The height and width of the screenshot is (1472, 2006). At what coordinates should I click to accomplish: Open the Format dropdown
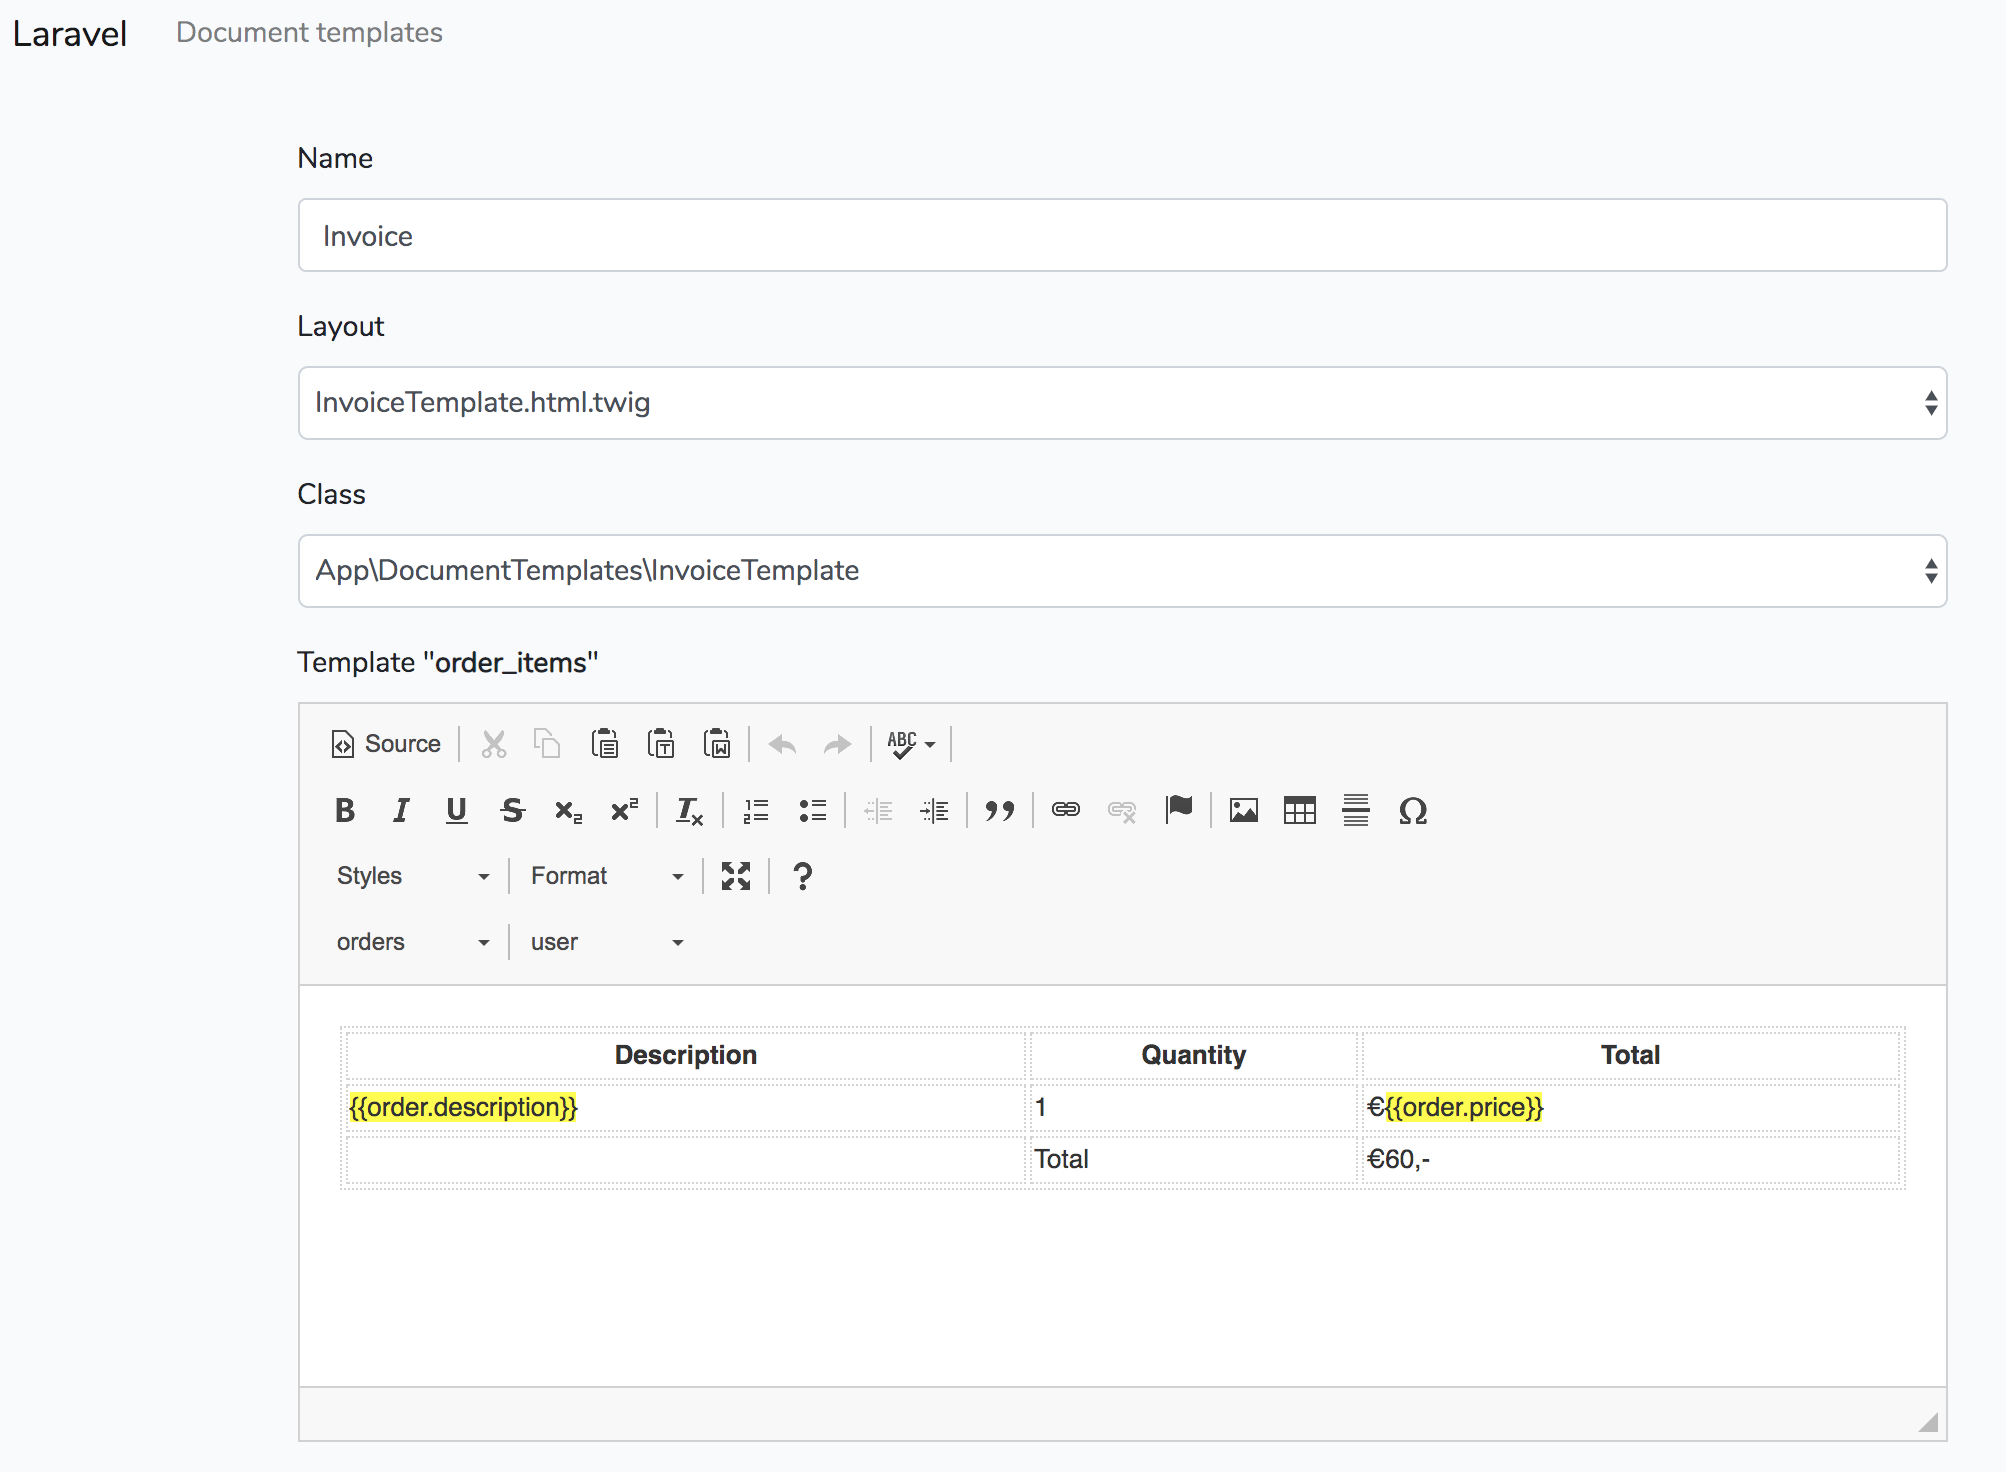605,875
